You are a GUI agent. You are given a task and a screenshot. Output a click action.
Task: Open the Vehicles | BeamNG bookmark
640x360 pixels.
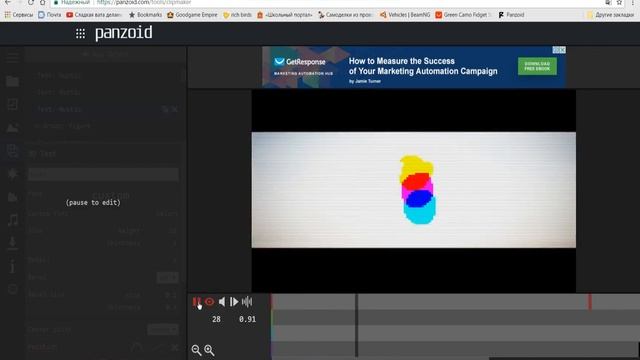pos(405,15)
